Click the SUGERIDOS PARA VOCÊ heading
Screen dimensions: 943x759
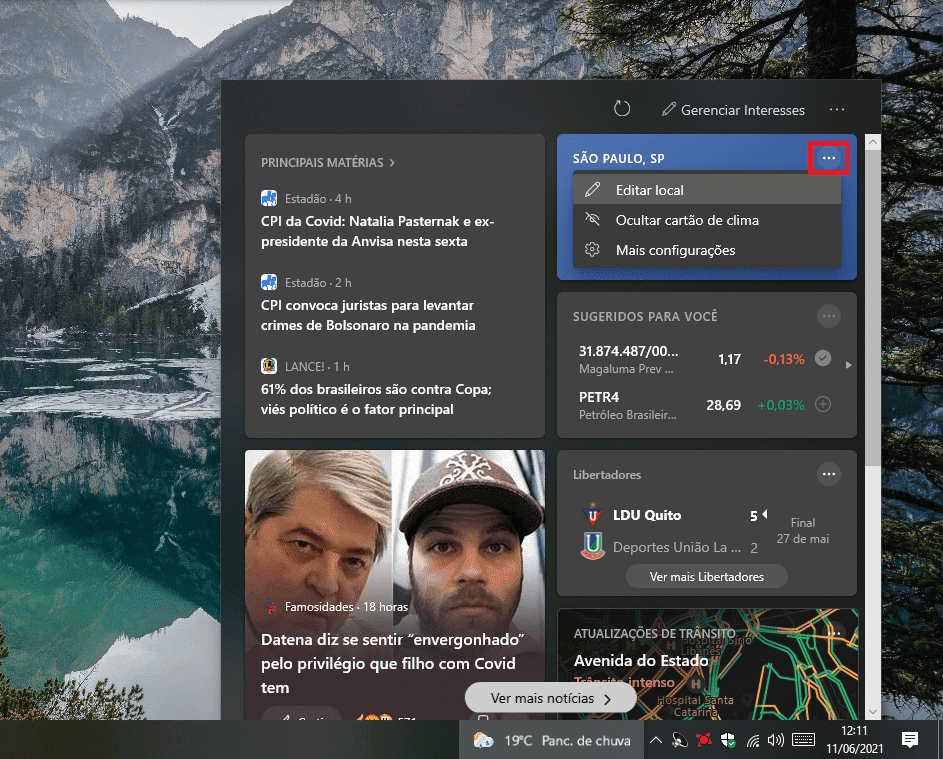click(x=645, y=316)
